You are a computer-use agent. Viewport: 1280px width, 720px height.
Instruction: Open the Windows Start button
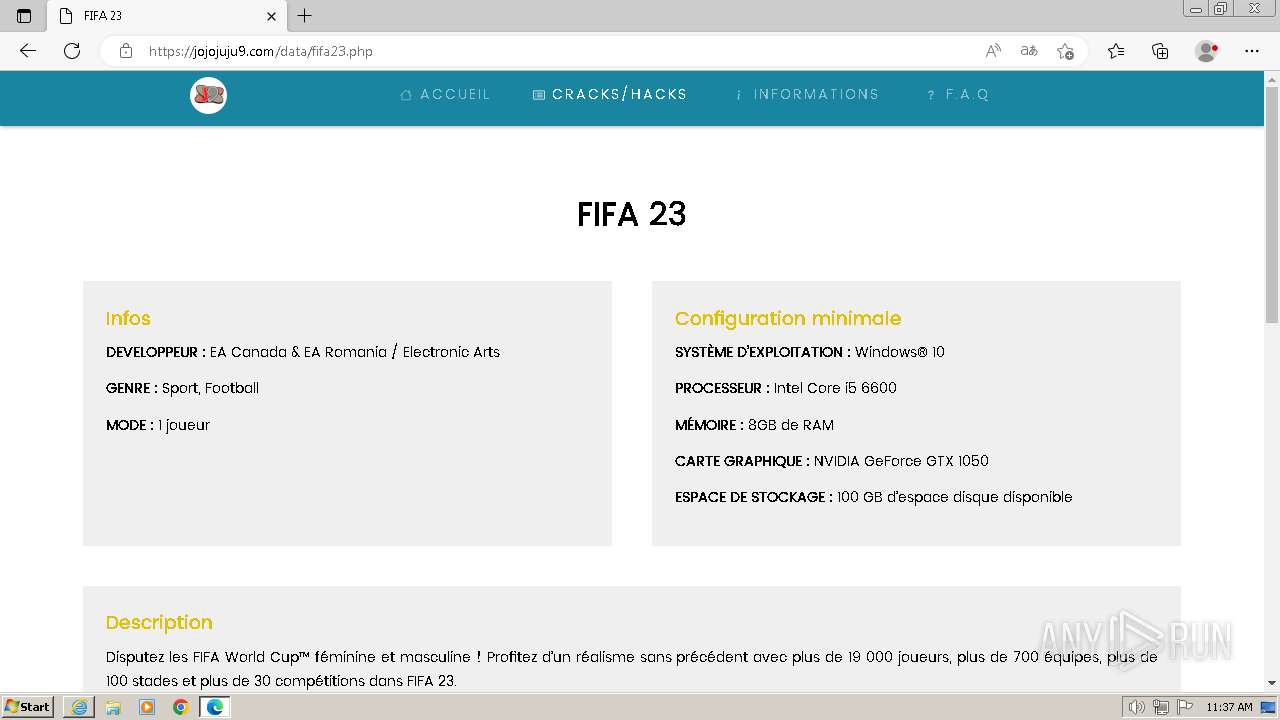tap(27, 706)
